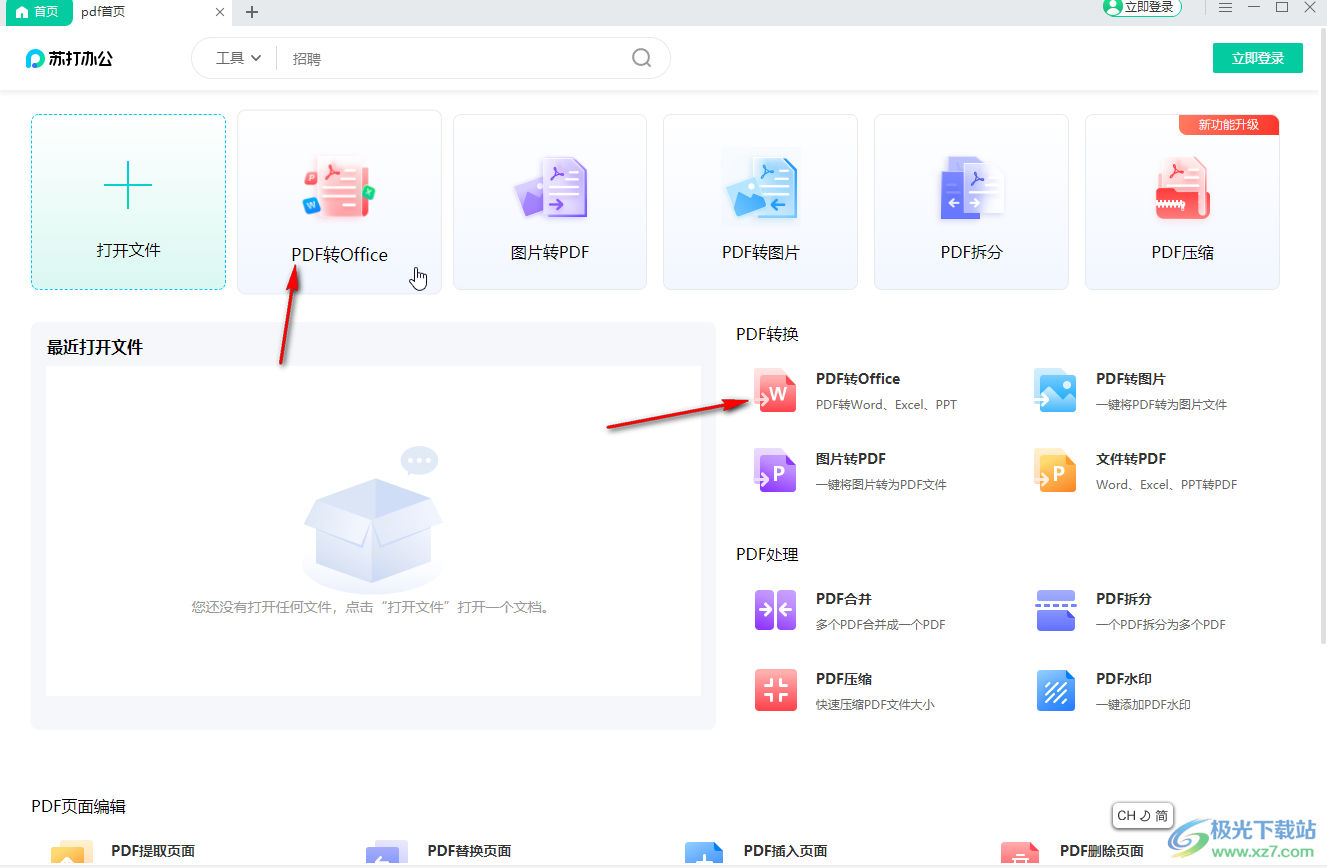Open the PDF压缩 top card
The width and height of the screenshot is (1327, 868).
point(1182,202)
